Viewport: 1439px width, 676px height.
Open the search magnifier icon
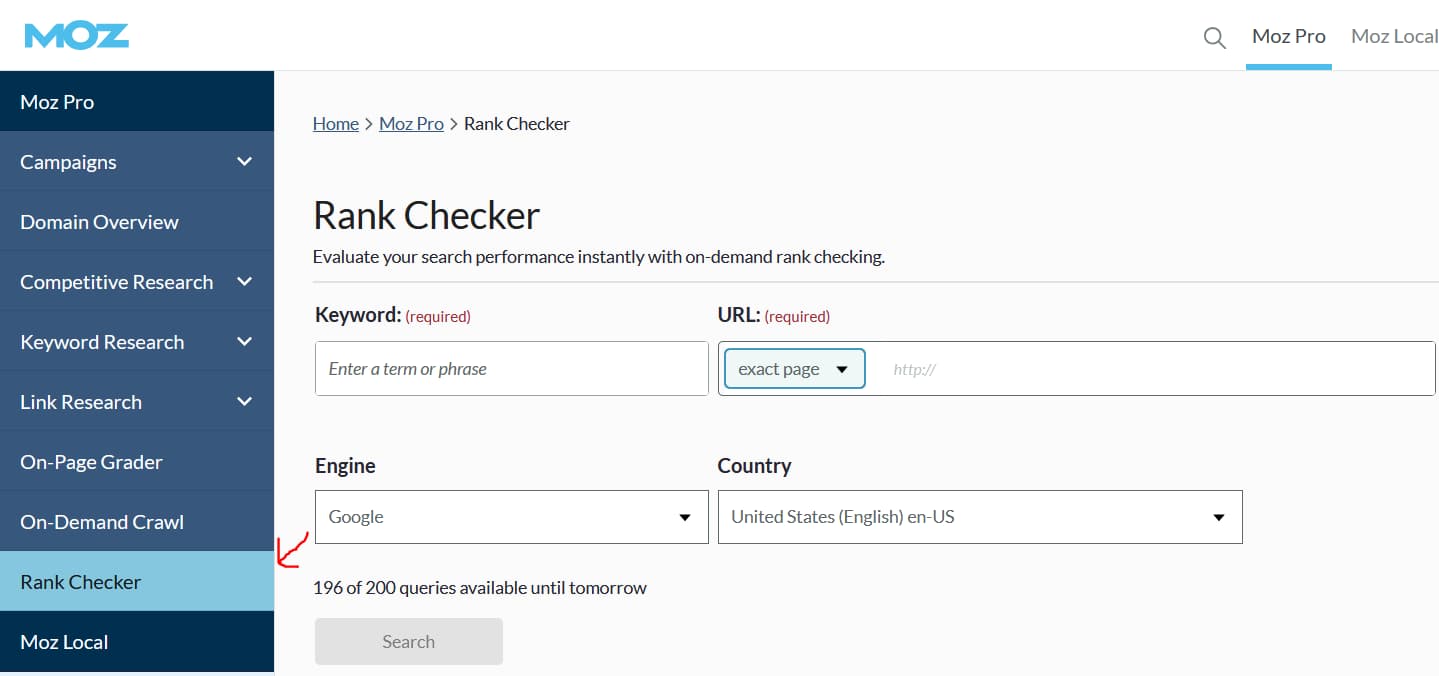point(1214,38)
